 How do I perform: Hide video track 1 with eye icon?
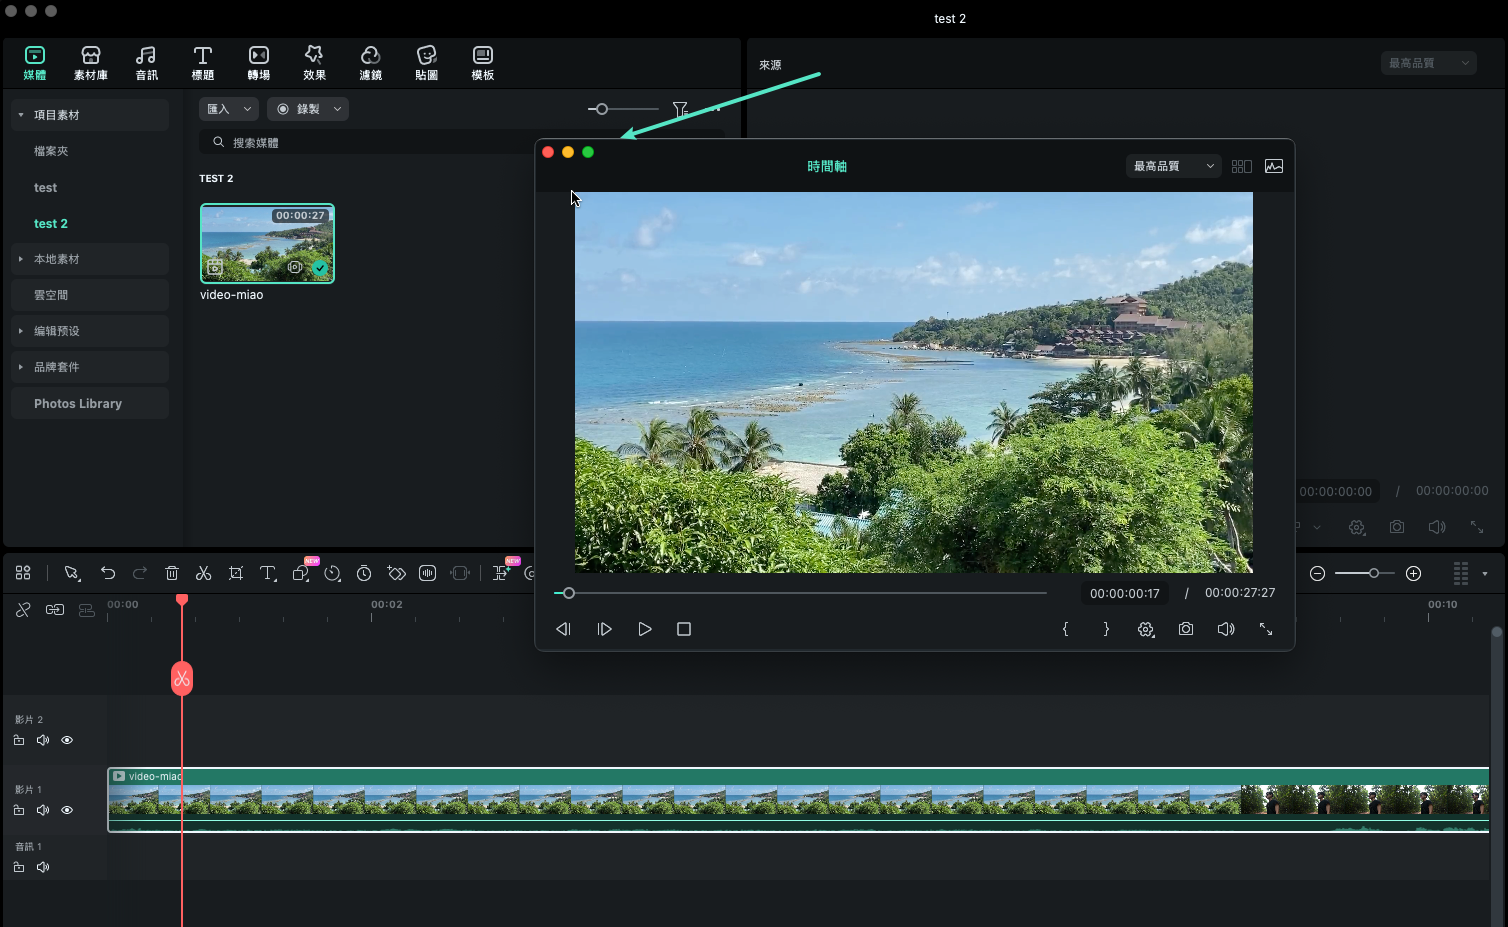(67, 810)
